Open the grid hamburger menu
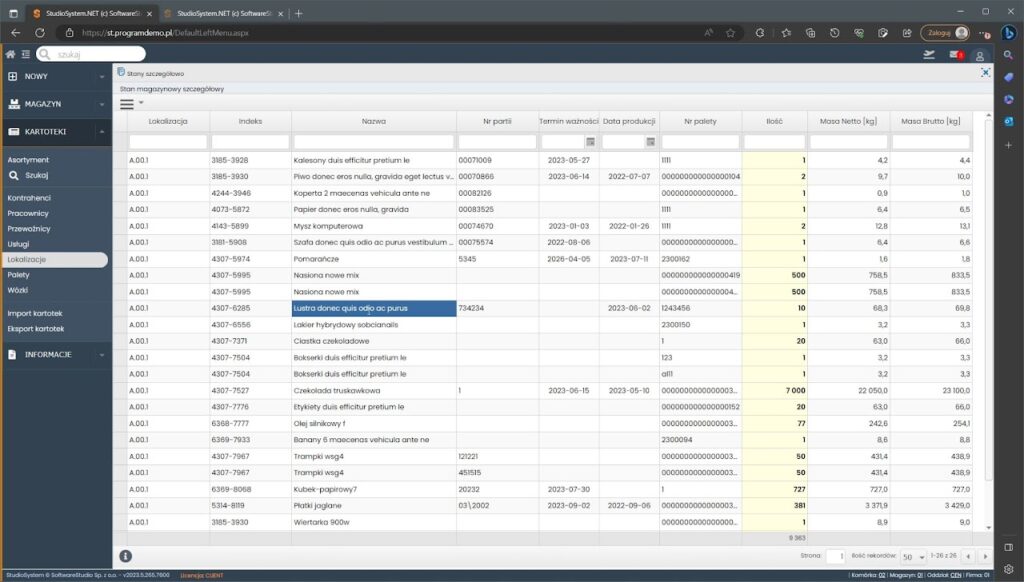Viewport: 1024px width, 582px height. click(127, 103)
